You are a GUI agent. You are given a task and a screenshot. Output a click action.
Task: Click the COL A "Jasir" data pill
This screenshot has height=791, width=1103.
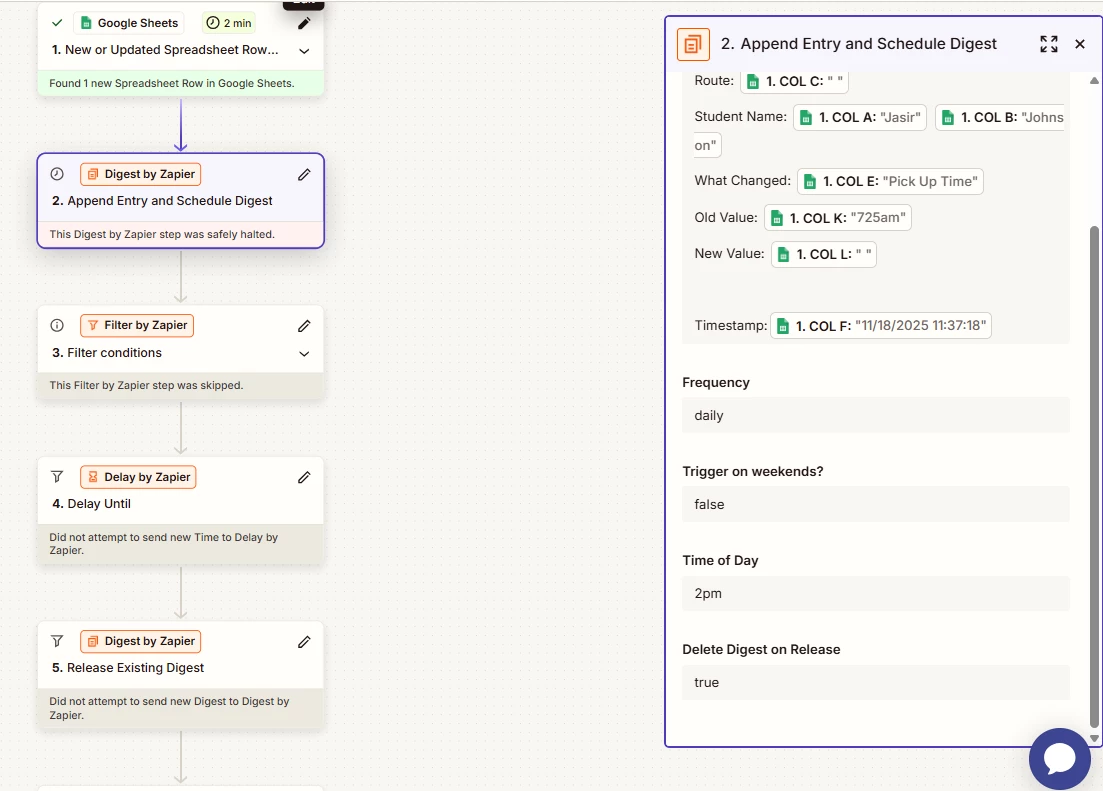coord(860,118)
